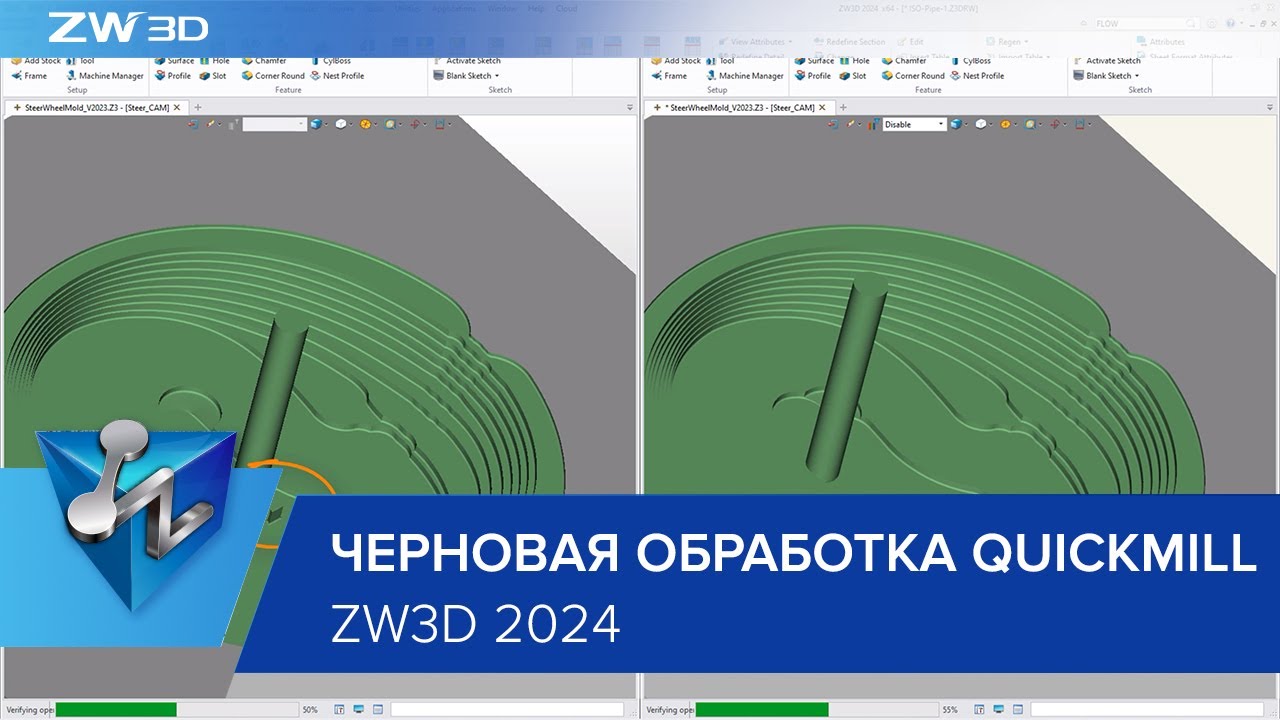Click shaded display cube icon in left viewport toolbar
This screenshot has height=720, width=1280.
(316, 124)
